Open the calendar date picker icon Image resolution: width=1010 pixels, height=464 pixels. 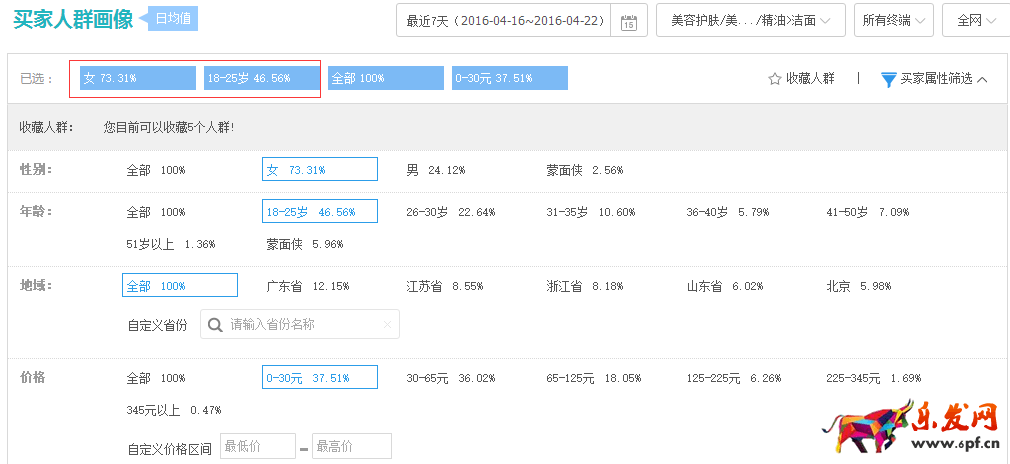click(x=628, y=22)
